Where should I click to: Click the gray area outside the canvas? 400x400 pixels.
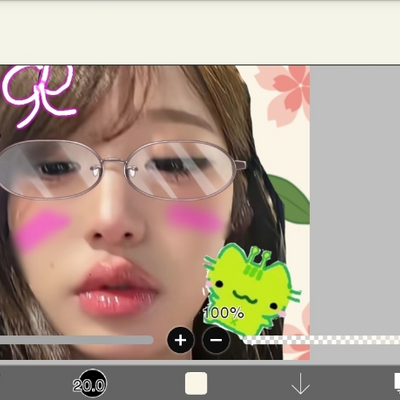(355, 200)
